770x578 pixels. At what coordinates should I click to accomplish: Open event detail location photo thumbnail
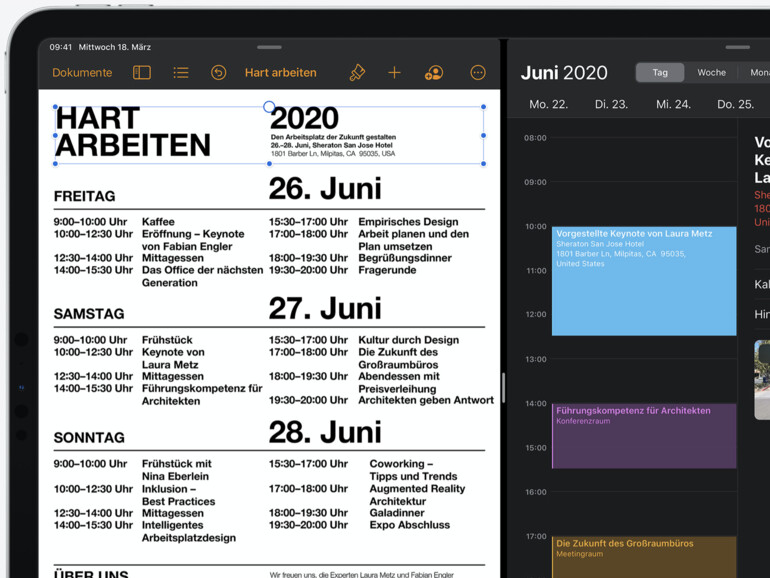click(x=762, y=380)
